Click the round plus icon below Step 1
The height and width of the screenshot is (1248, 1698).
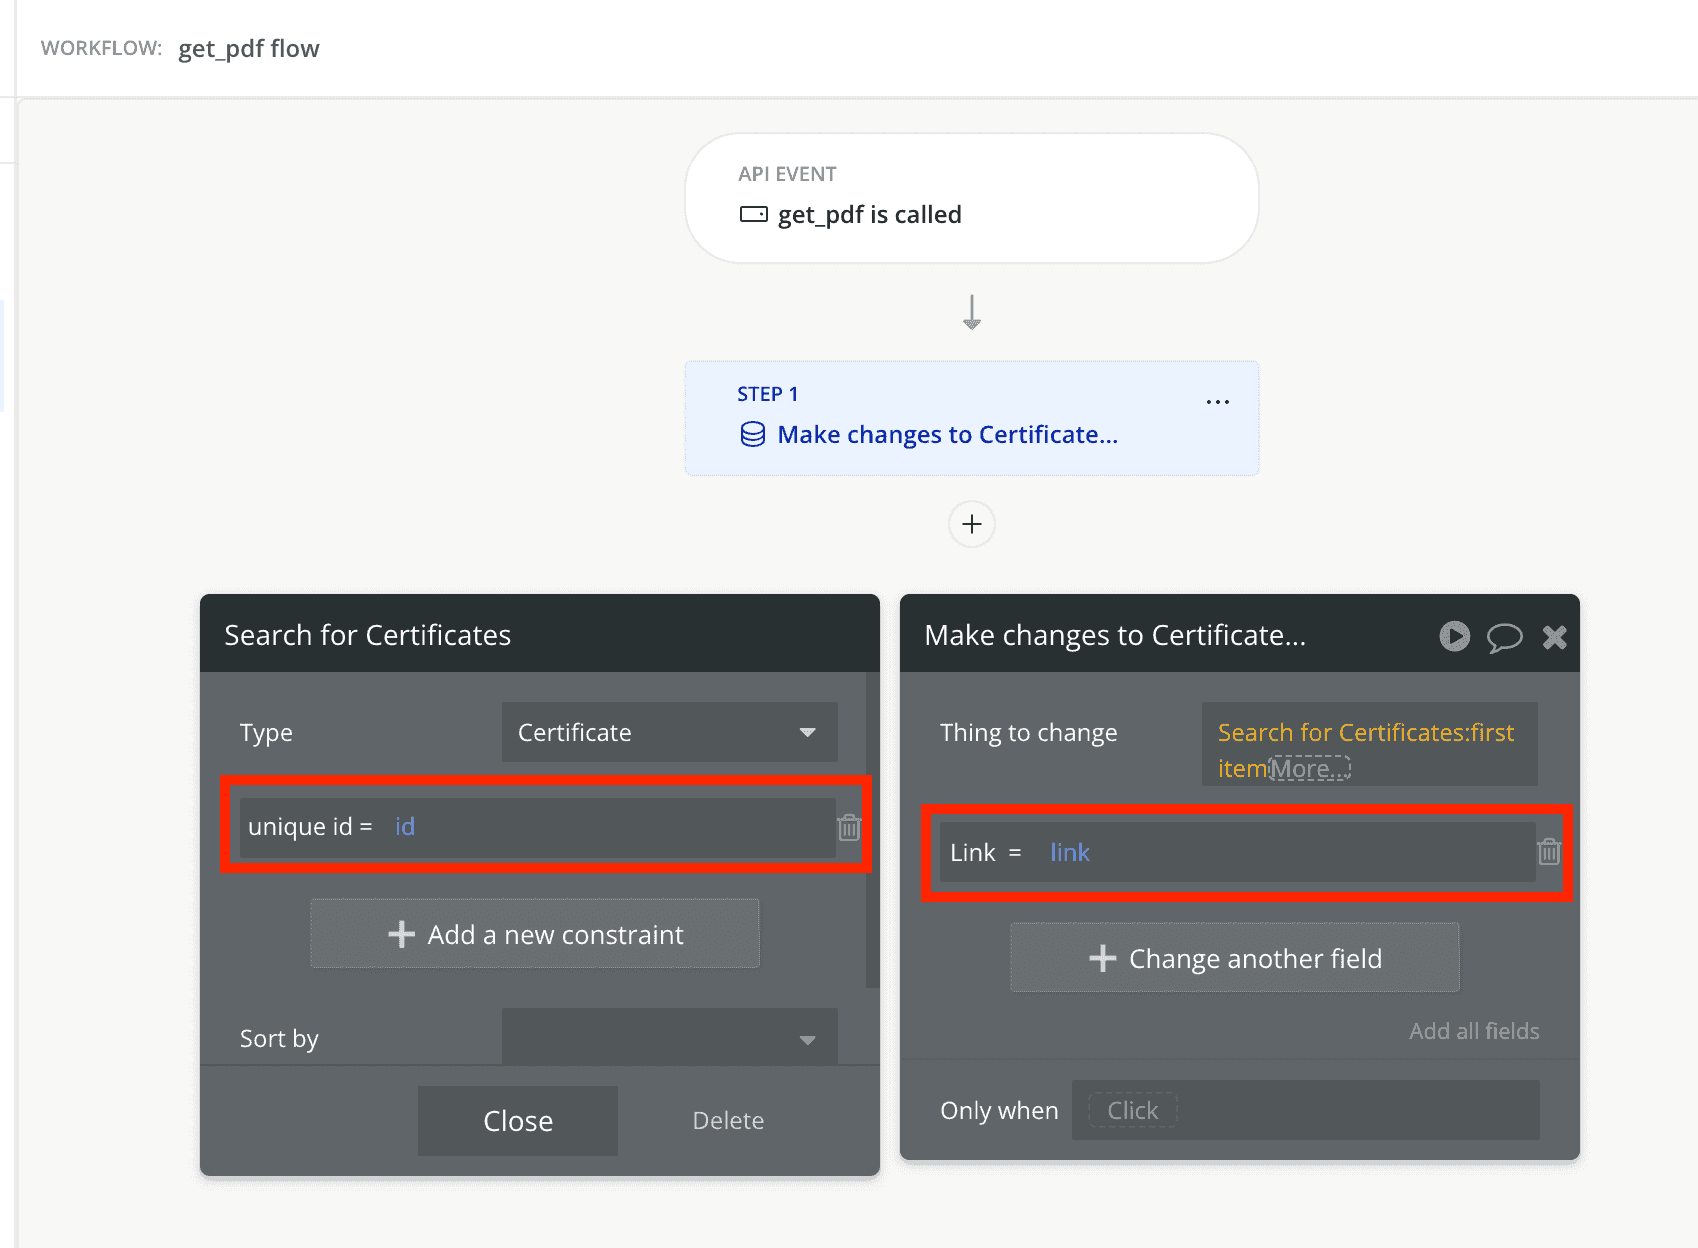pos(971,524)
